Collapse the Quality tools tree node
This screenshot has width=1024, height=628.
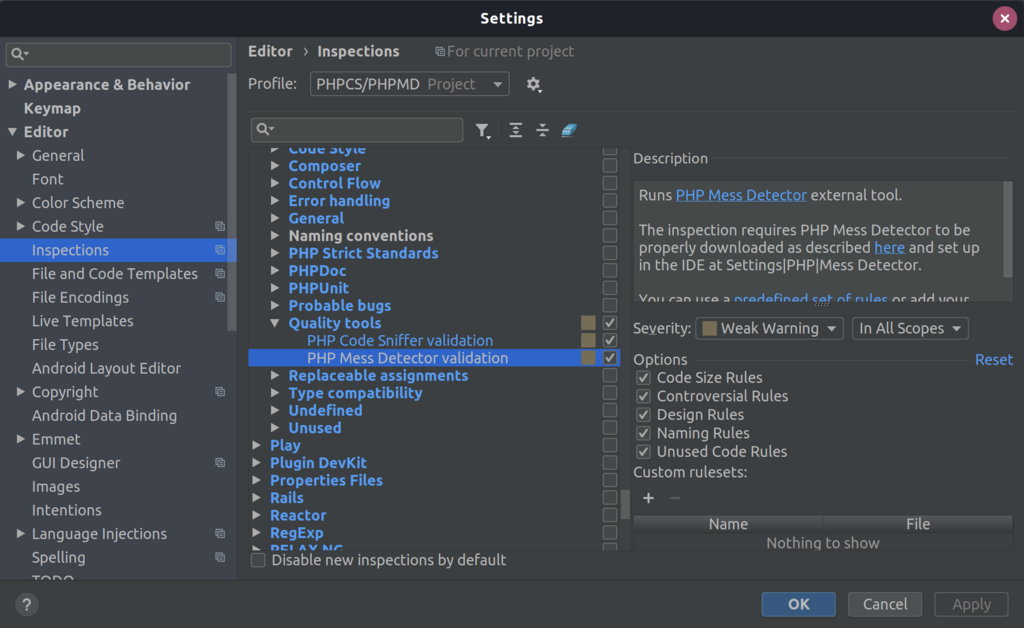275,323
